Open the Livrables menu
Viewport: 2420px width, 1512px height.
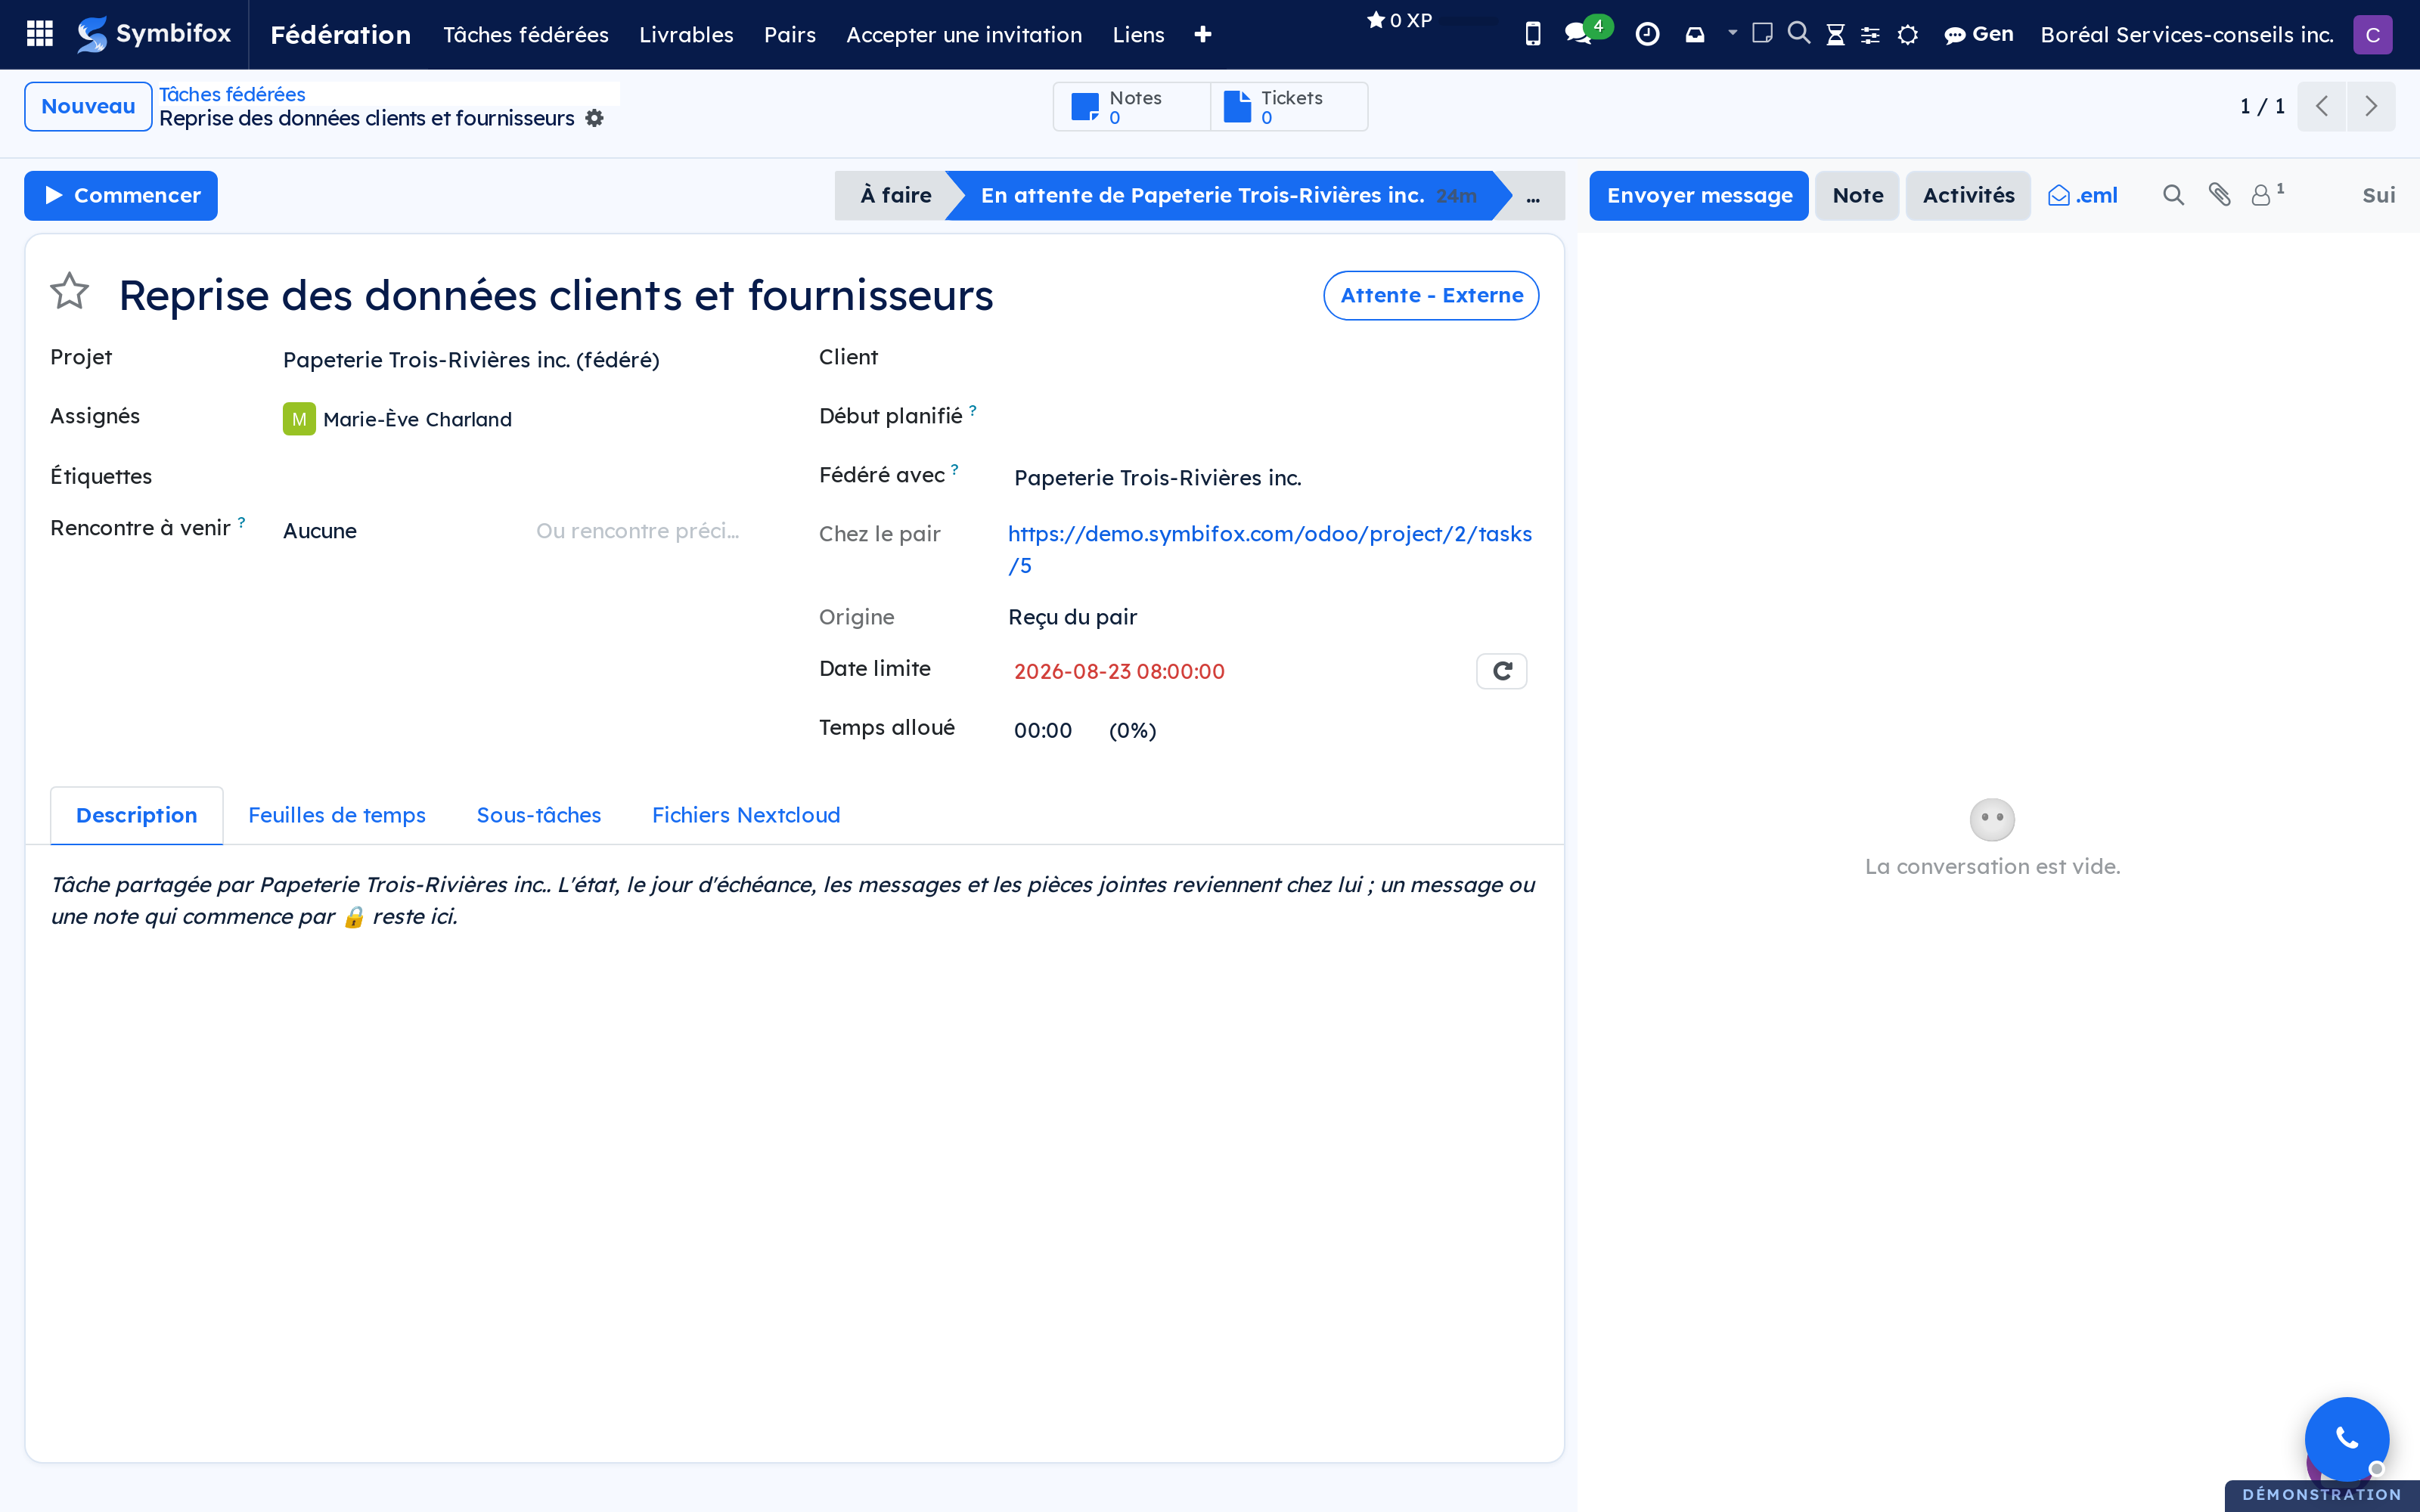pyautogui.click(x=686, y=35)
